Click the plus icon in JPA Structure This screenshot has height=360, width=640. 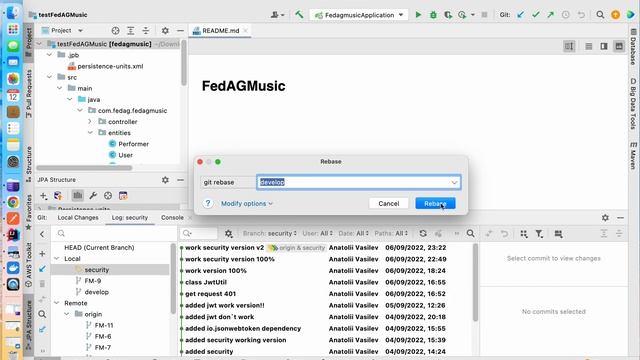pyautogui.click(x=44, y=196)
